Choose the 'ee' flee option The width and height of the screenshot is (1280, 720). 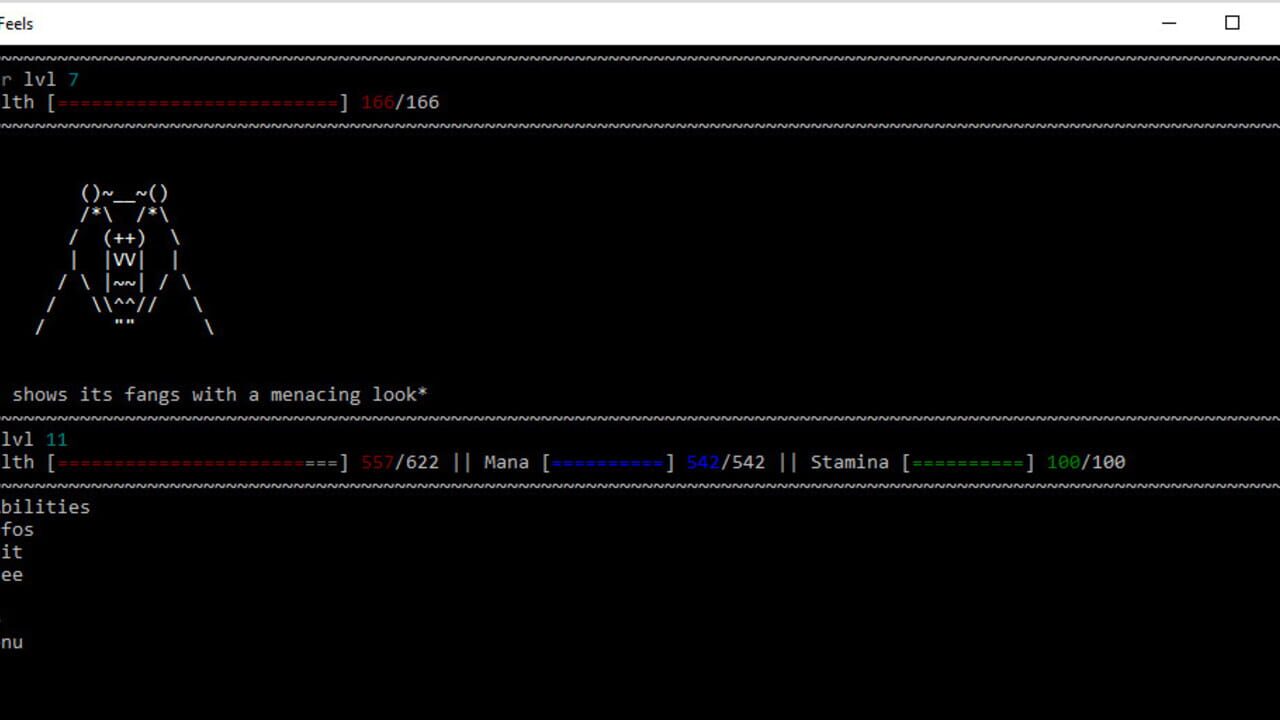pos(11,575)
